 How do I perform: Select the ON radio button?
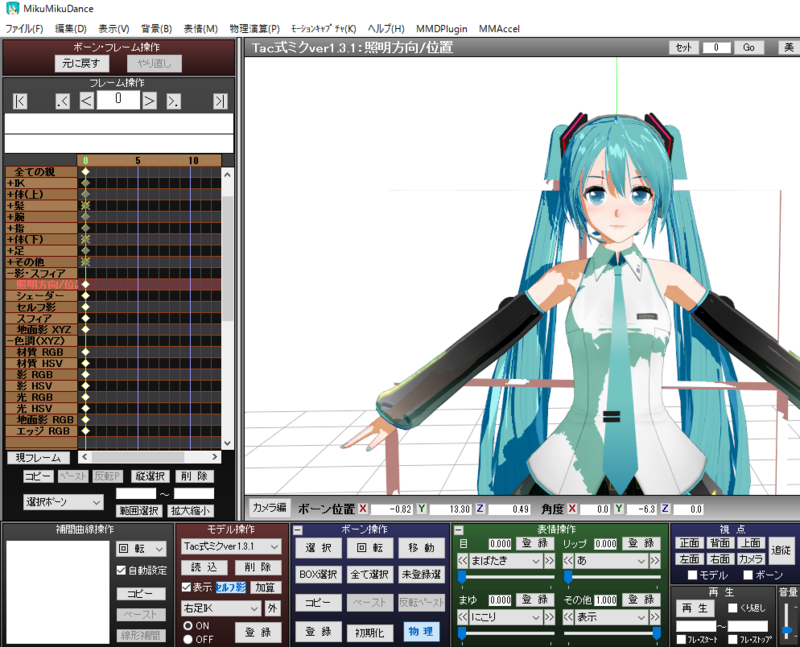click(x=188, y=626)
